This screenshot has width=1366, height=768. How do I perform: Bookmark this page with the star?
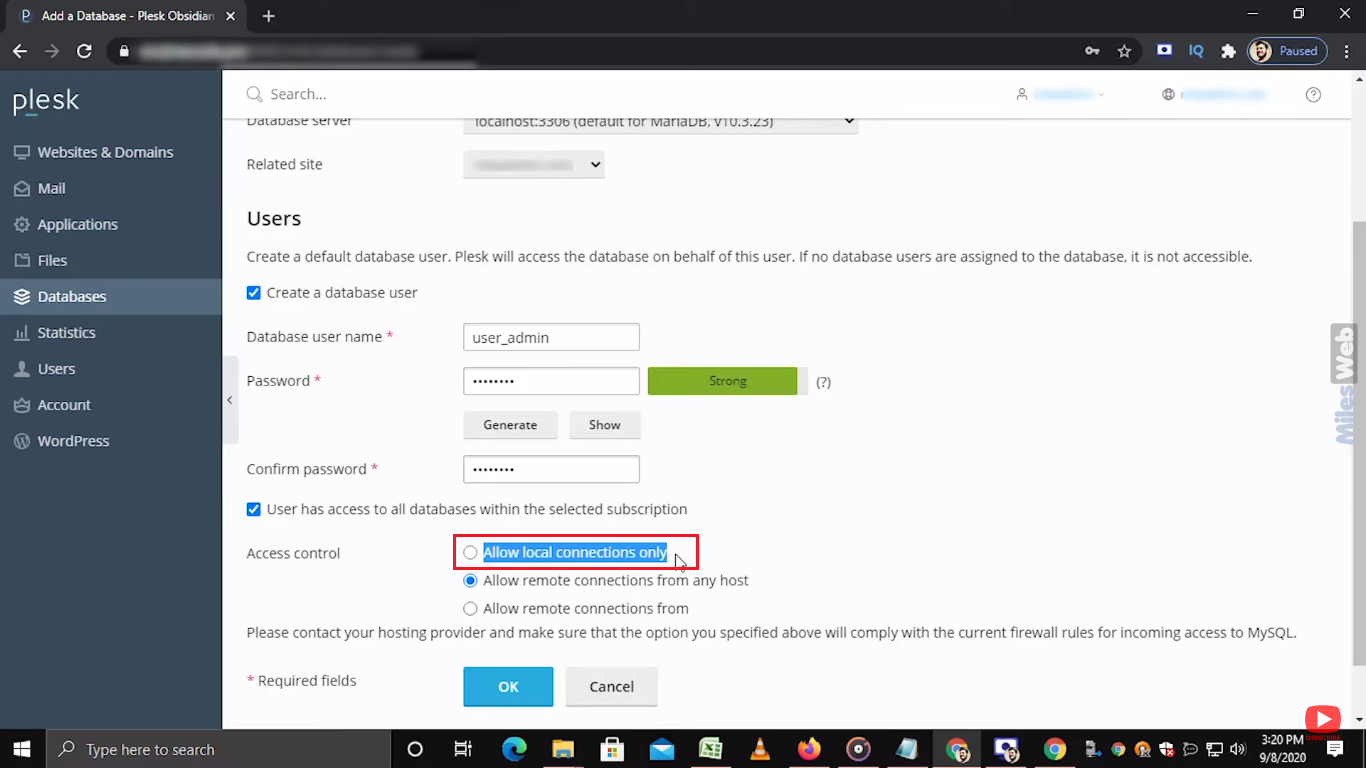(x=1124, y=51)
